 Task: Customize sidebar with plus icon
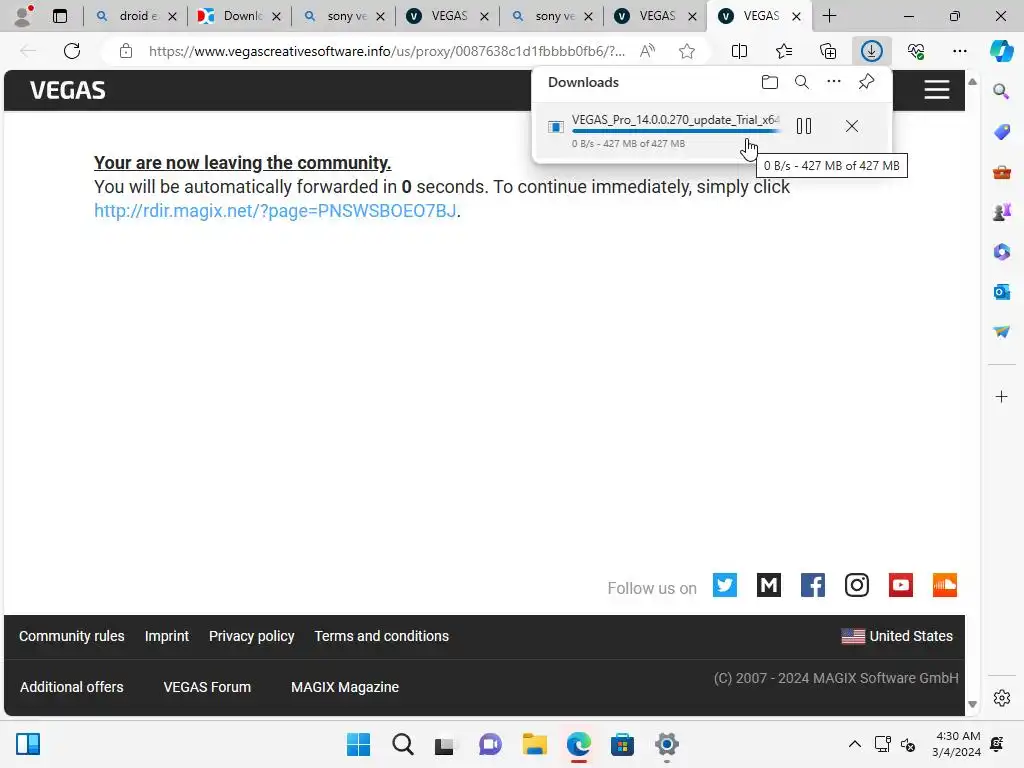click(1001, 396)
